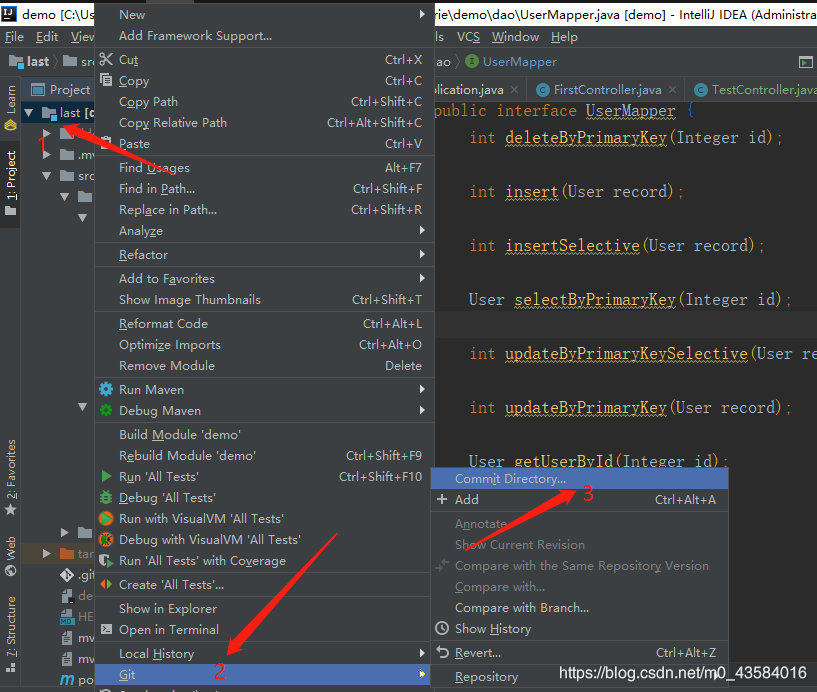Open the Edit menu
817x692 pixels.
point(47,37)
